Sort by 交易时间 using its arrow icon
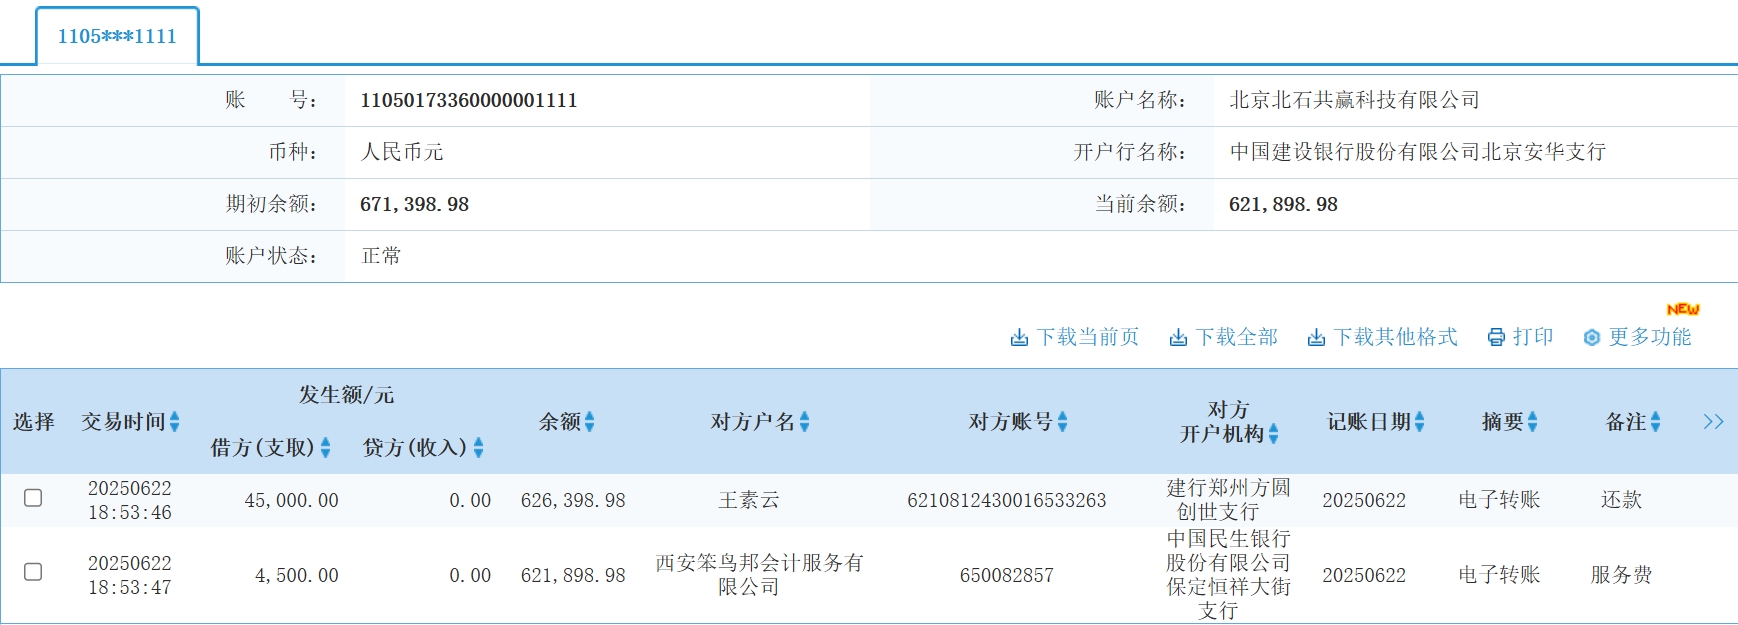Viewport: 1738px width, 625px height. click(175, 422)
